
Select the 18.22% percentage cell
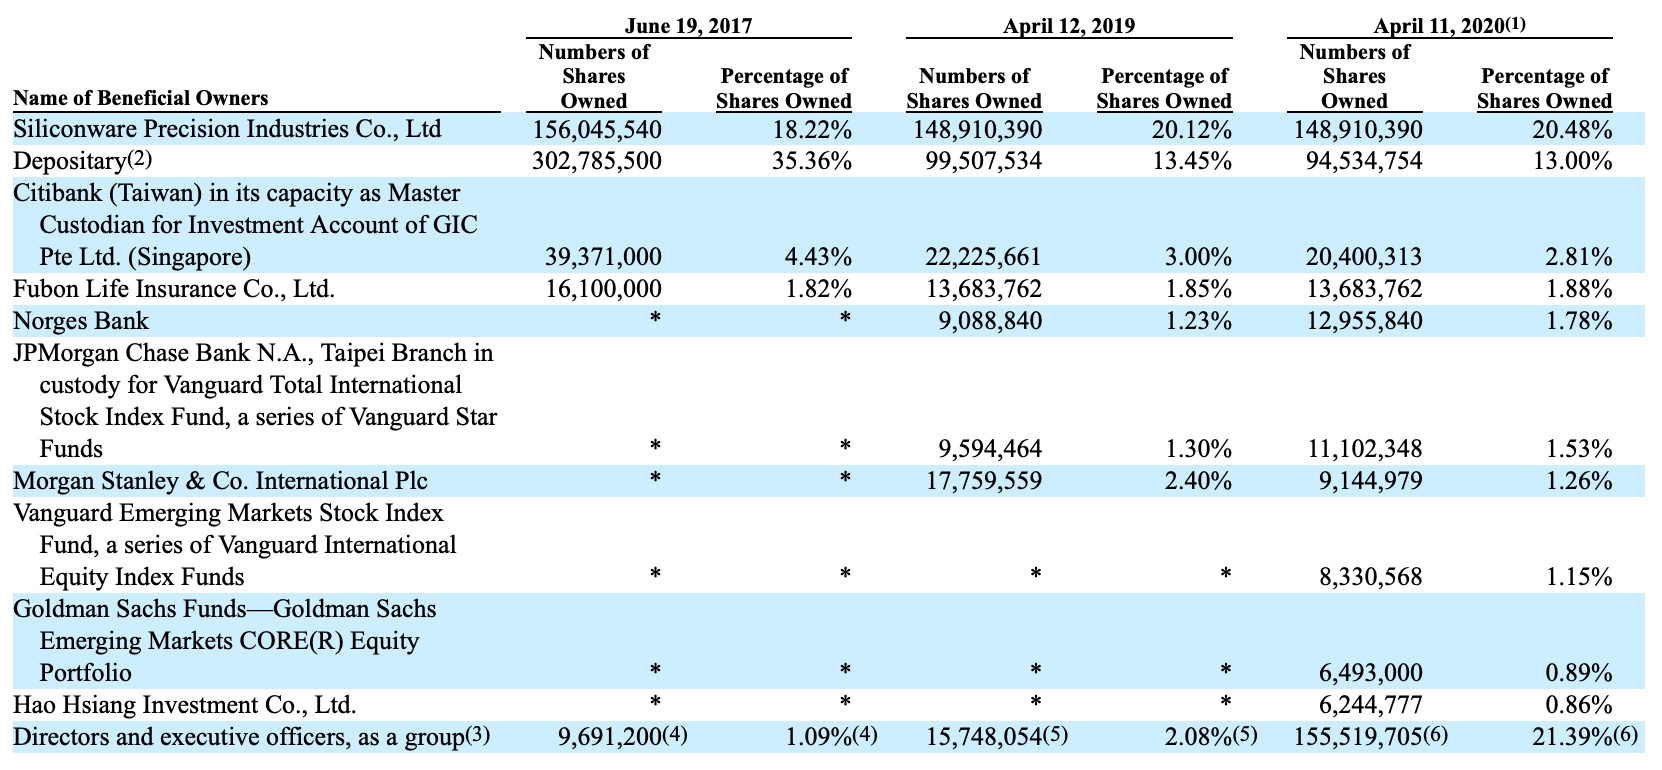[812, 129]
